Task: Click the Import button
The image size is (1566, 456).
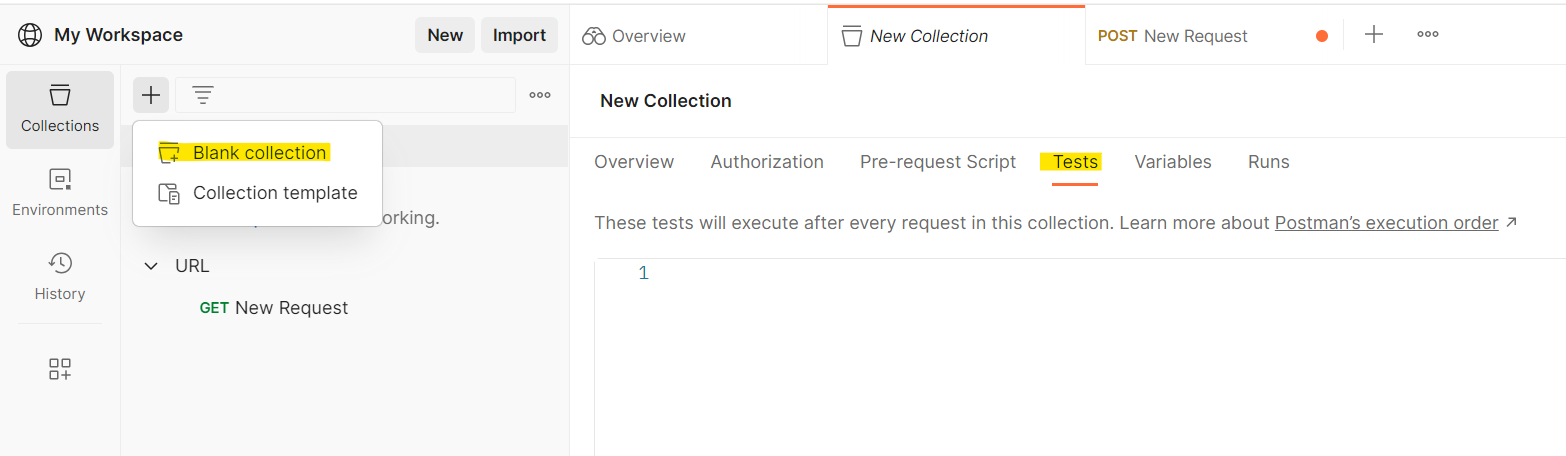Action: tap(519, 35)
